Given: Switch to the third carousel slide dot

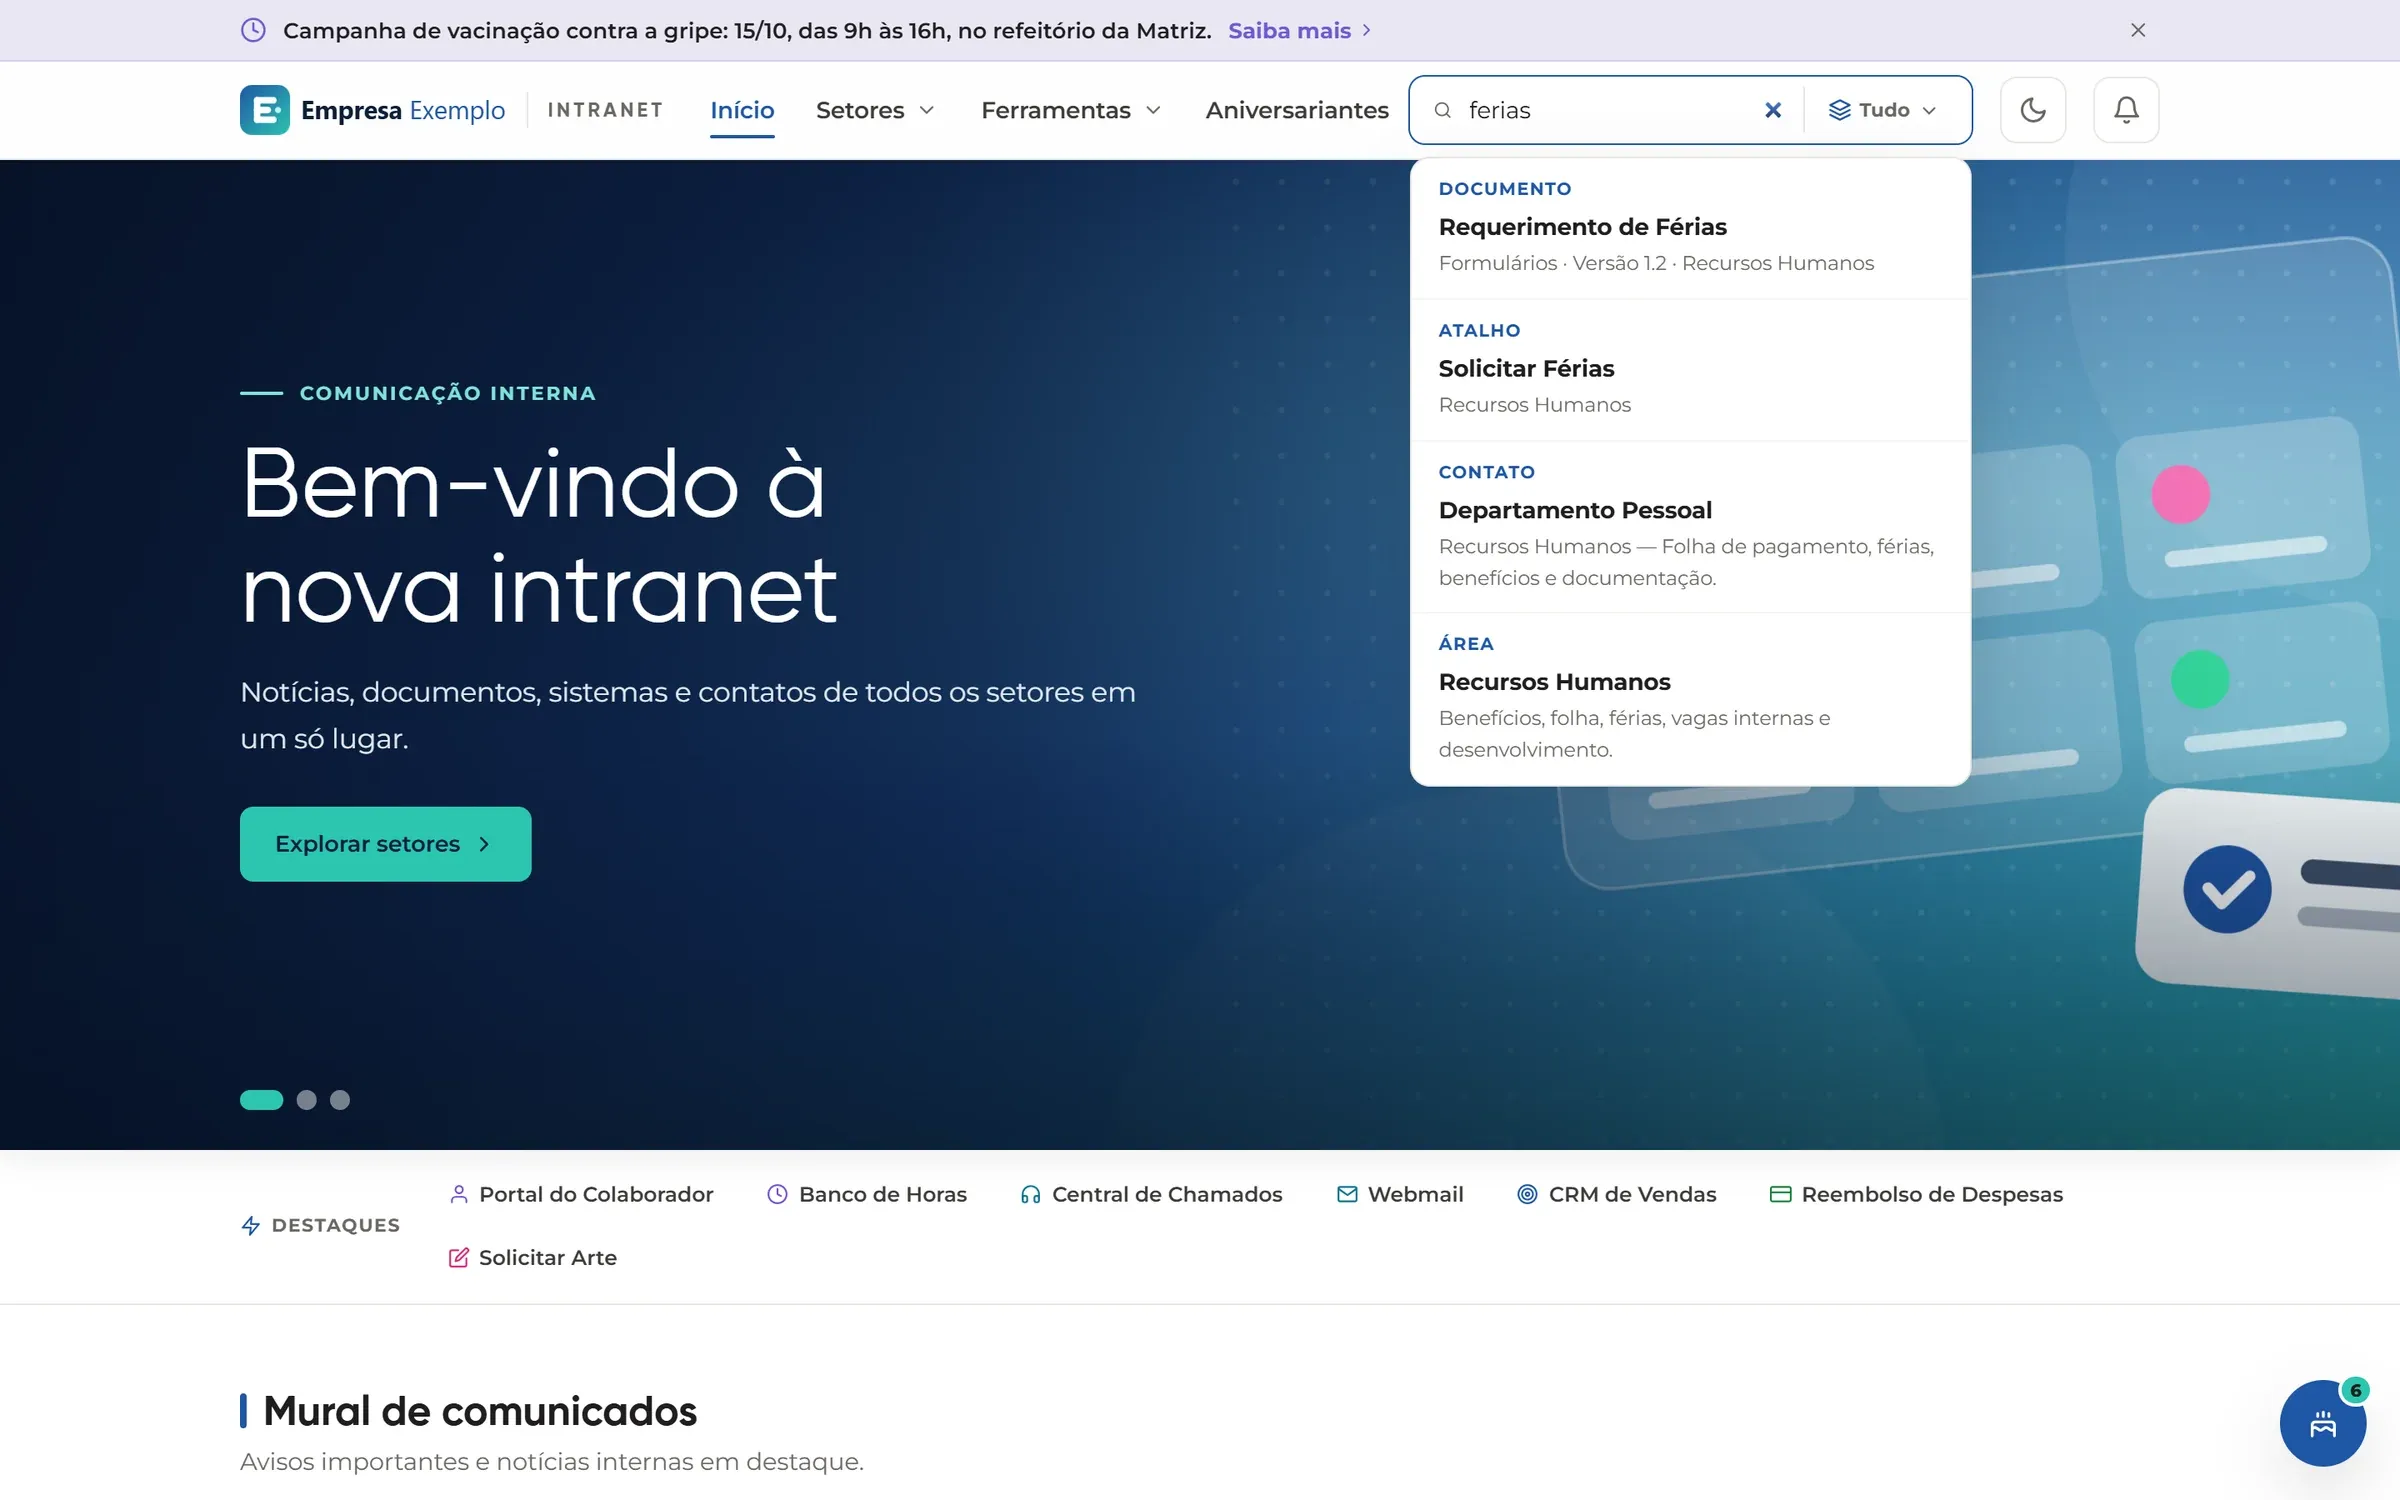Looking at the screenshot, I should coord(340,1100).
